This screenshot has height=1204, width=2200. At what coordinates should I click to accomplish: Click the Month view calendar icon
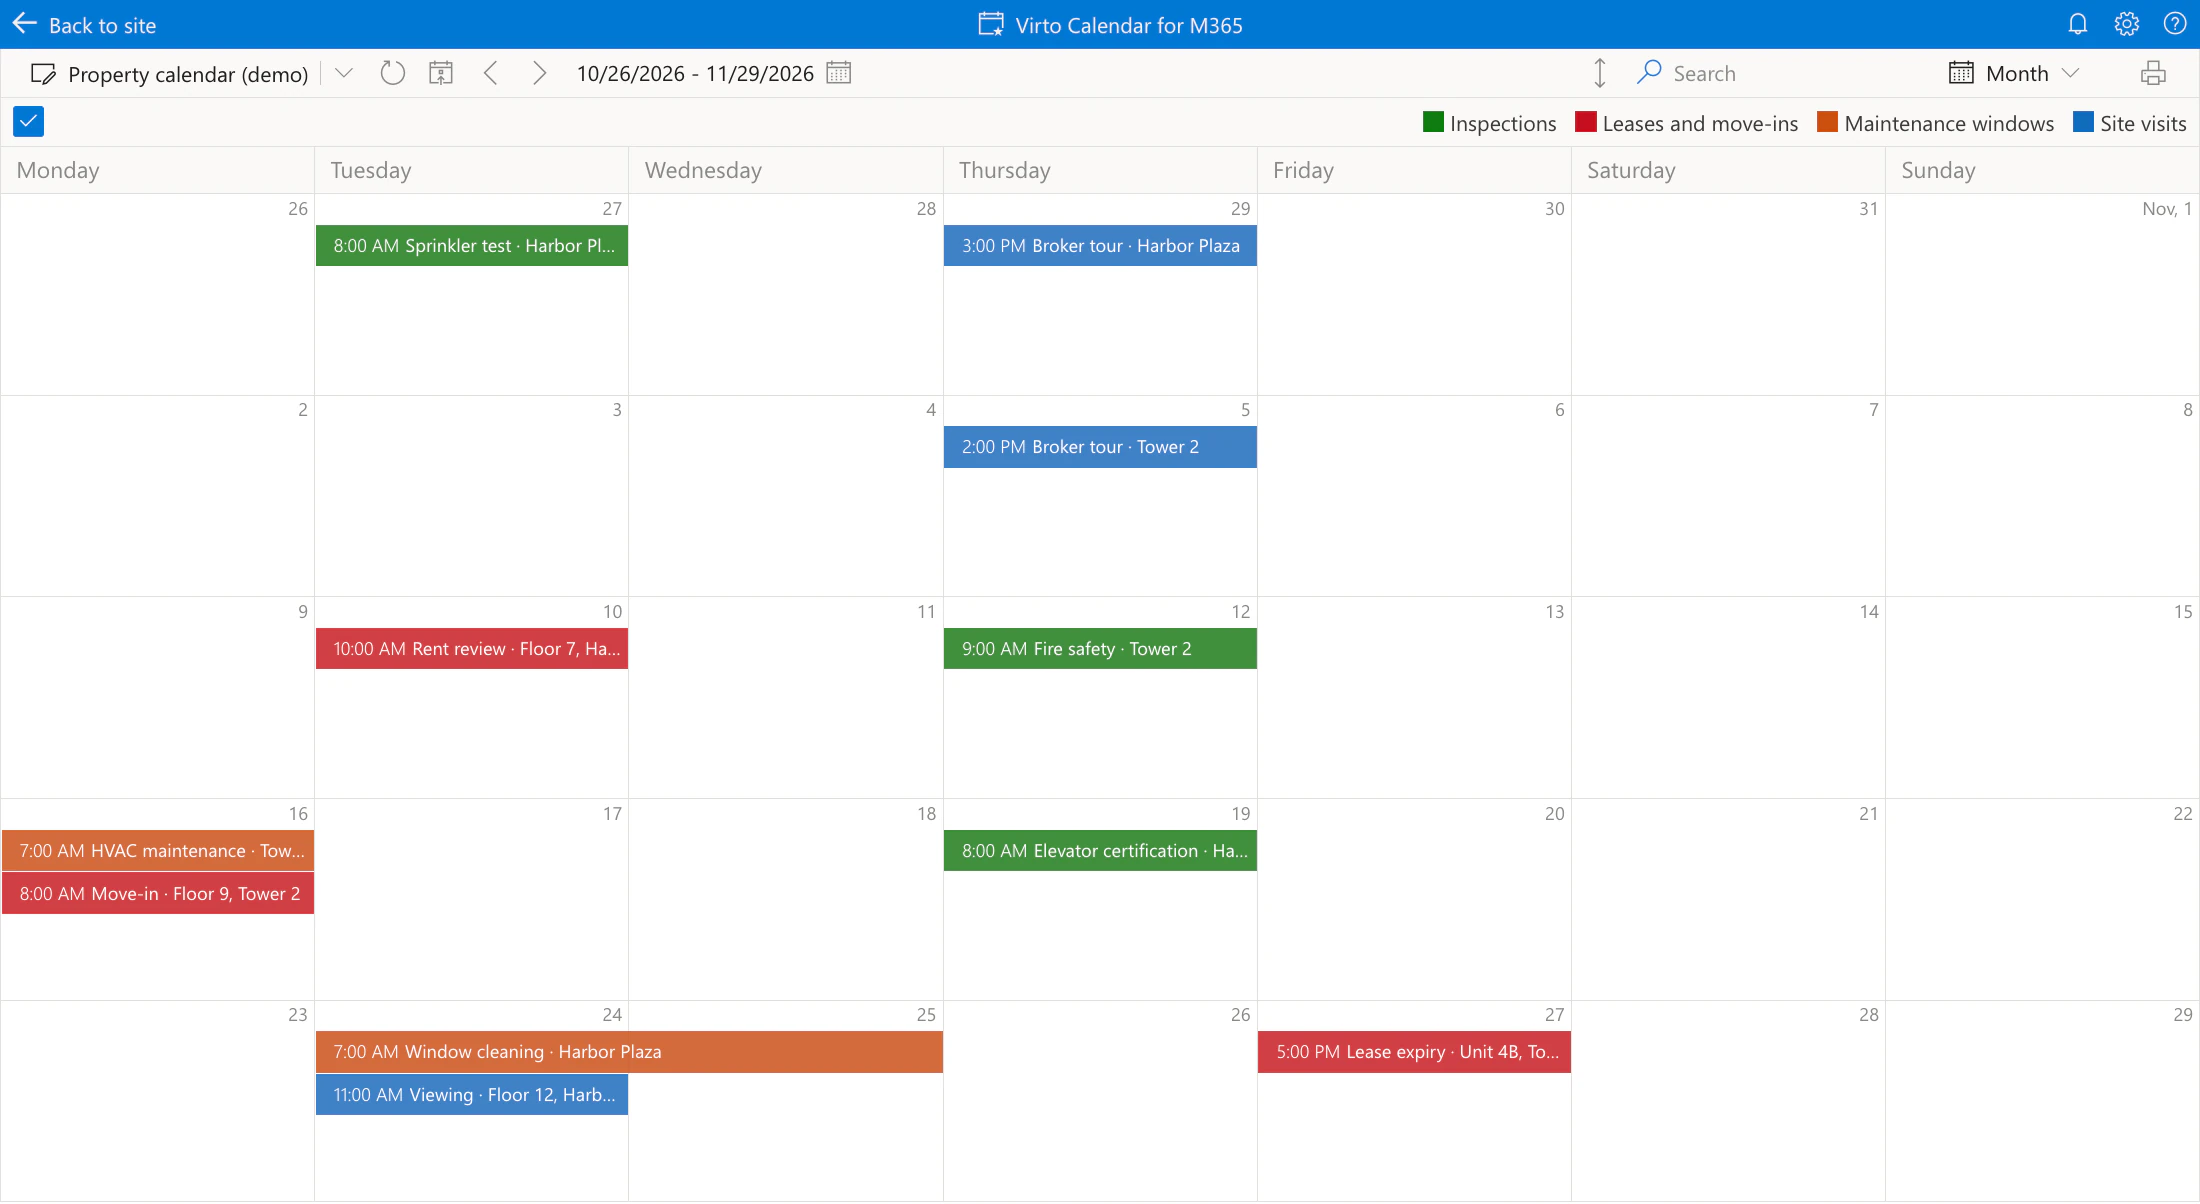tap(1961, 73)
